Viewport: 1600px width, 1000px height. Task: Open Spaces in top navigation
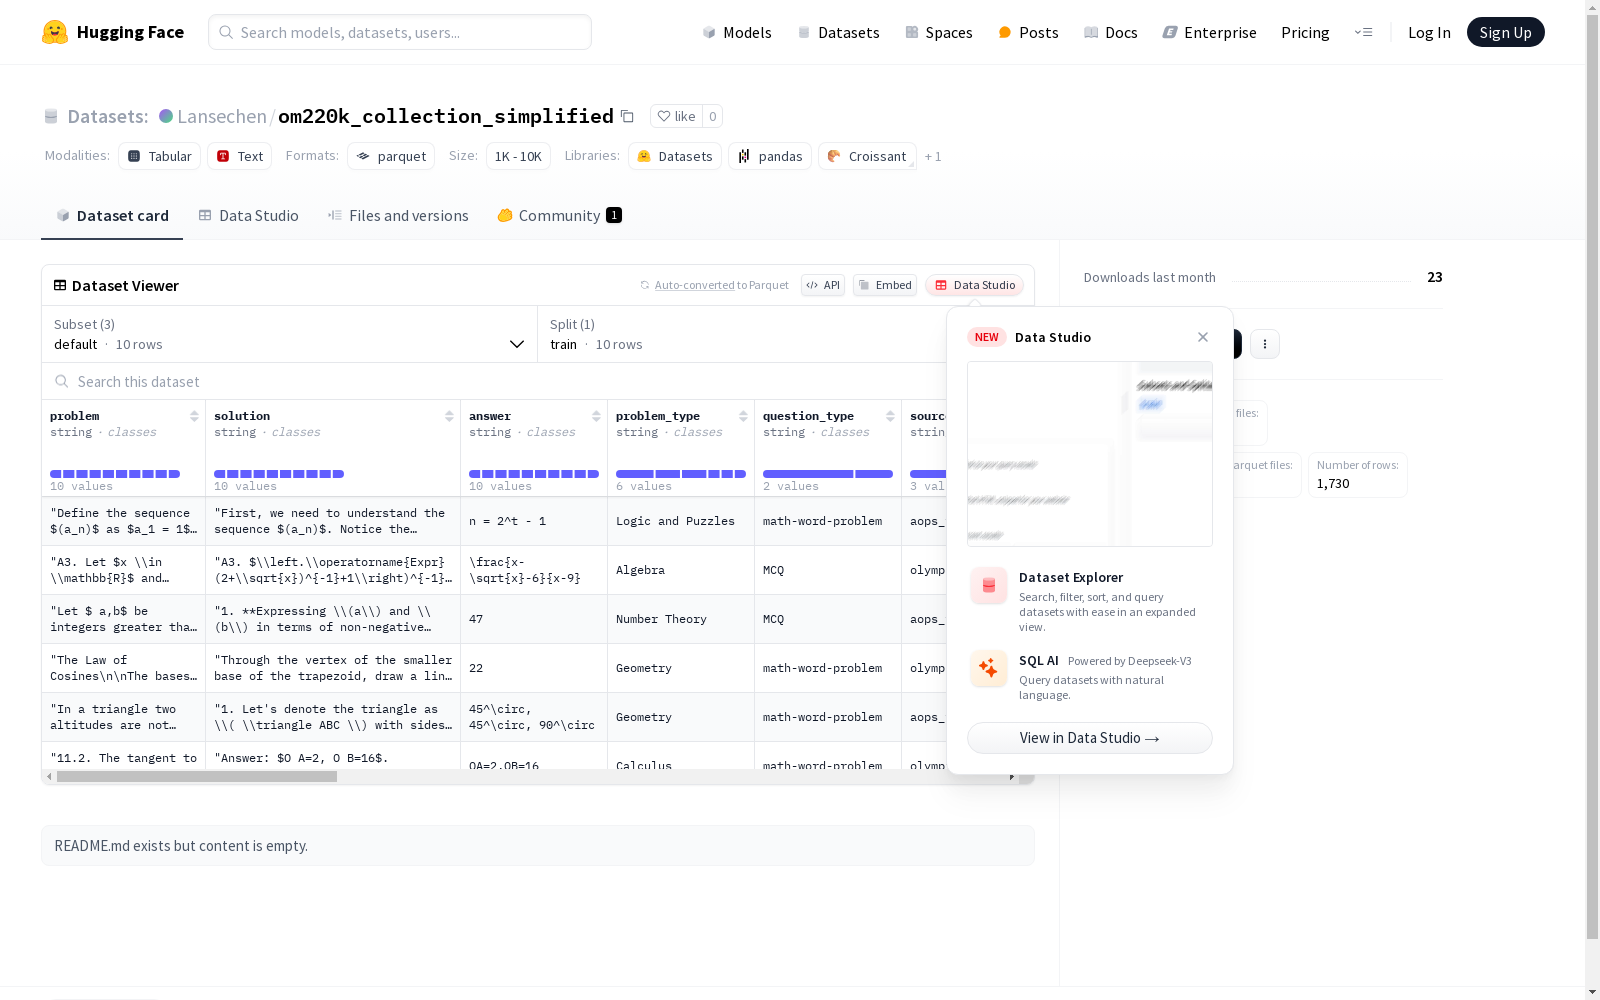click(x=938, y=32)
